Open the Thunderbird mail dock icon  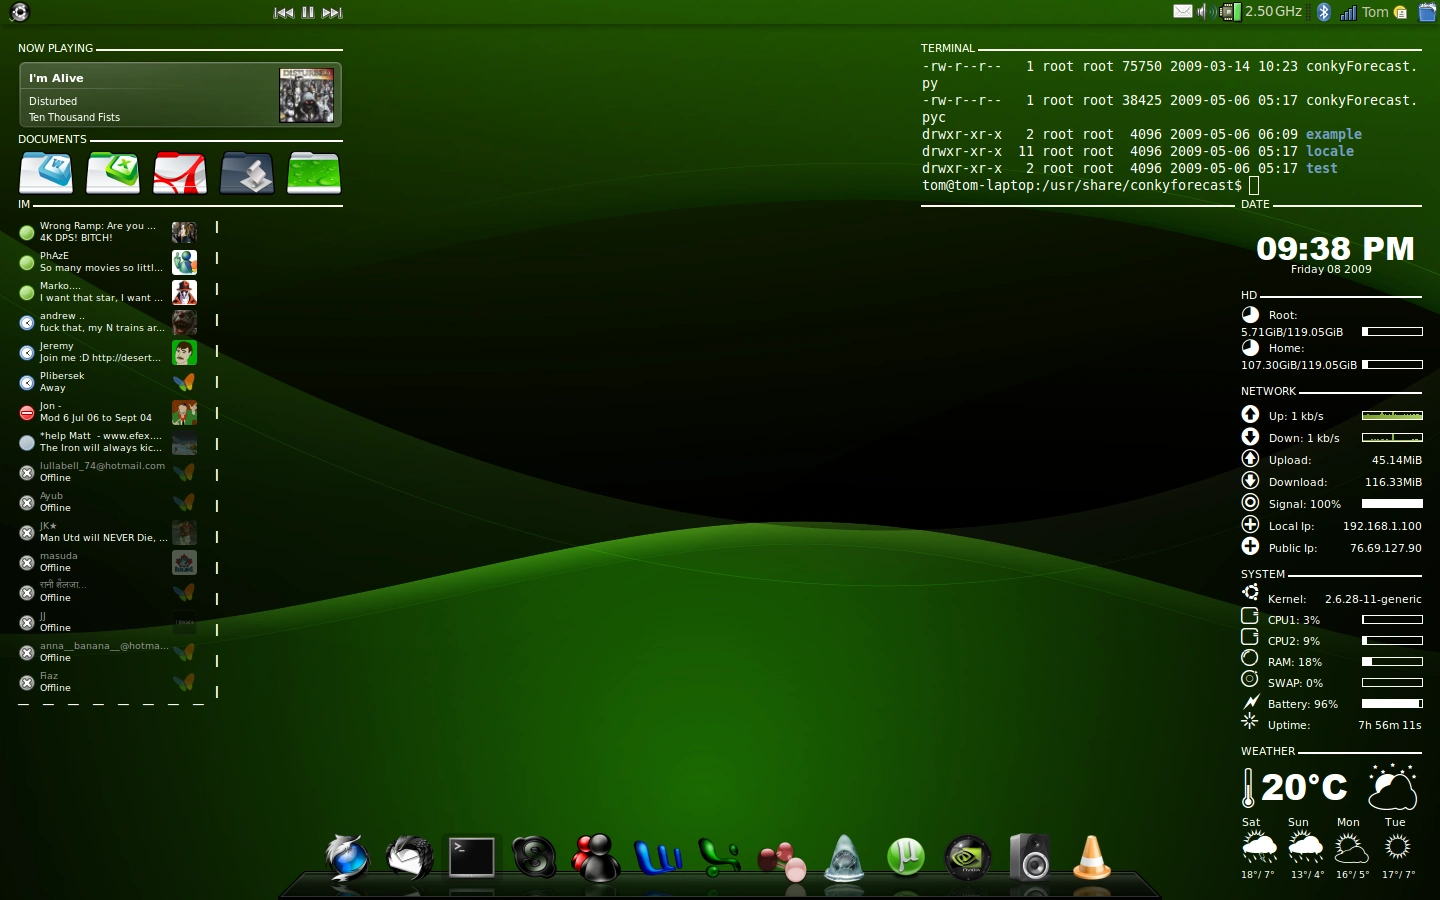410,858
